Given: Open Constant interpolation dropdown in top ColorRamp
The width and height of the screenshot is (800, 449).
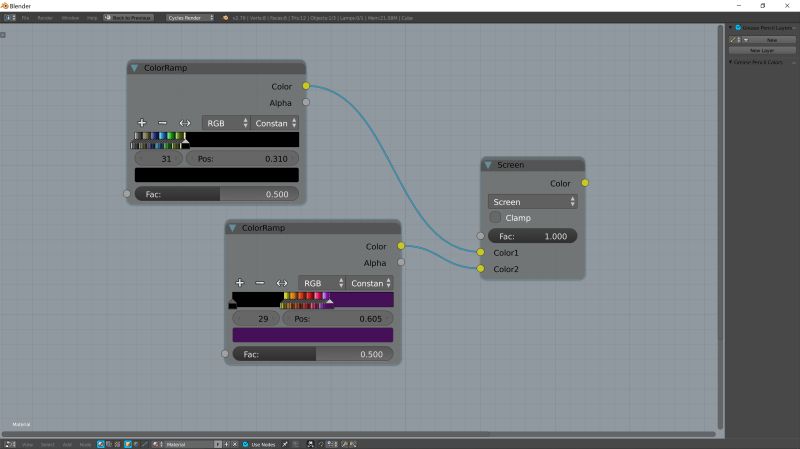Looking at the screenshot, I should [274, 123].
